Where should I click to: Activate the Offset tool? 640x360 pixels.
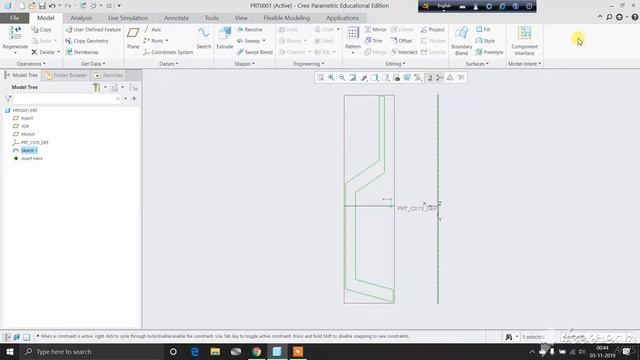401,40
